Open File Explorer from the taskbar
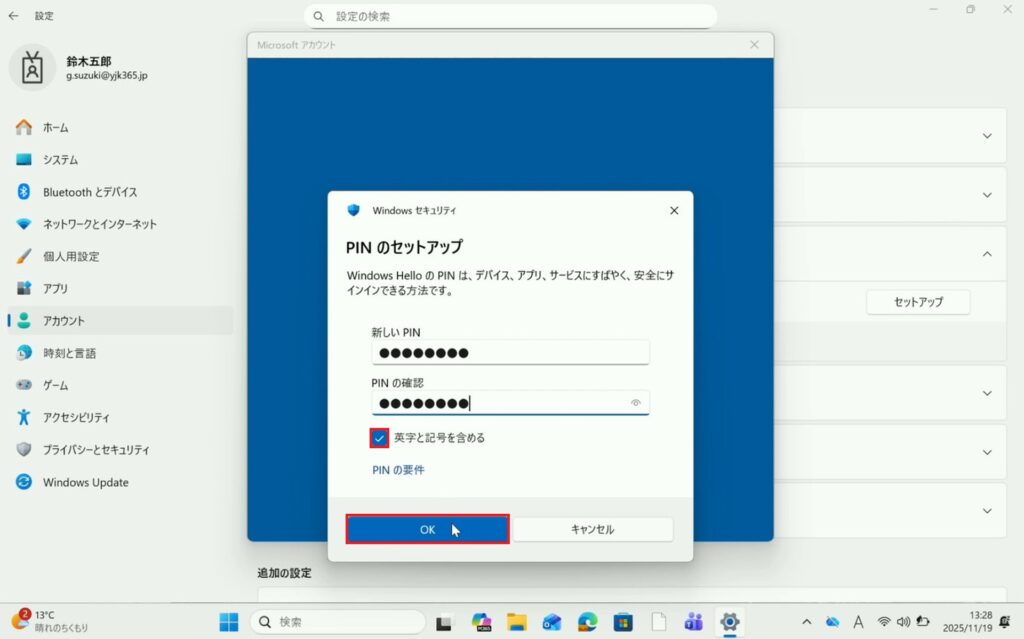Image resolution: width=1024 pixels, height=639 pixels. (517, 622)
